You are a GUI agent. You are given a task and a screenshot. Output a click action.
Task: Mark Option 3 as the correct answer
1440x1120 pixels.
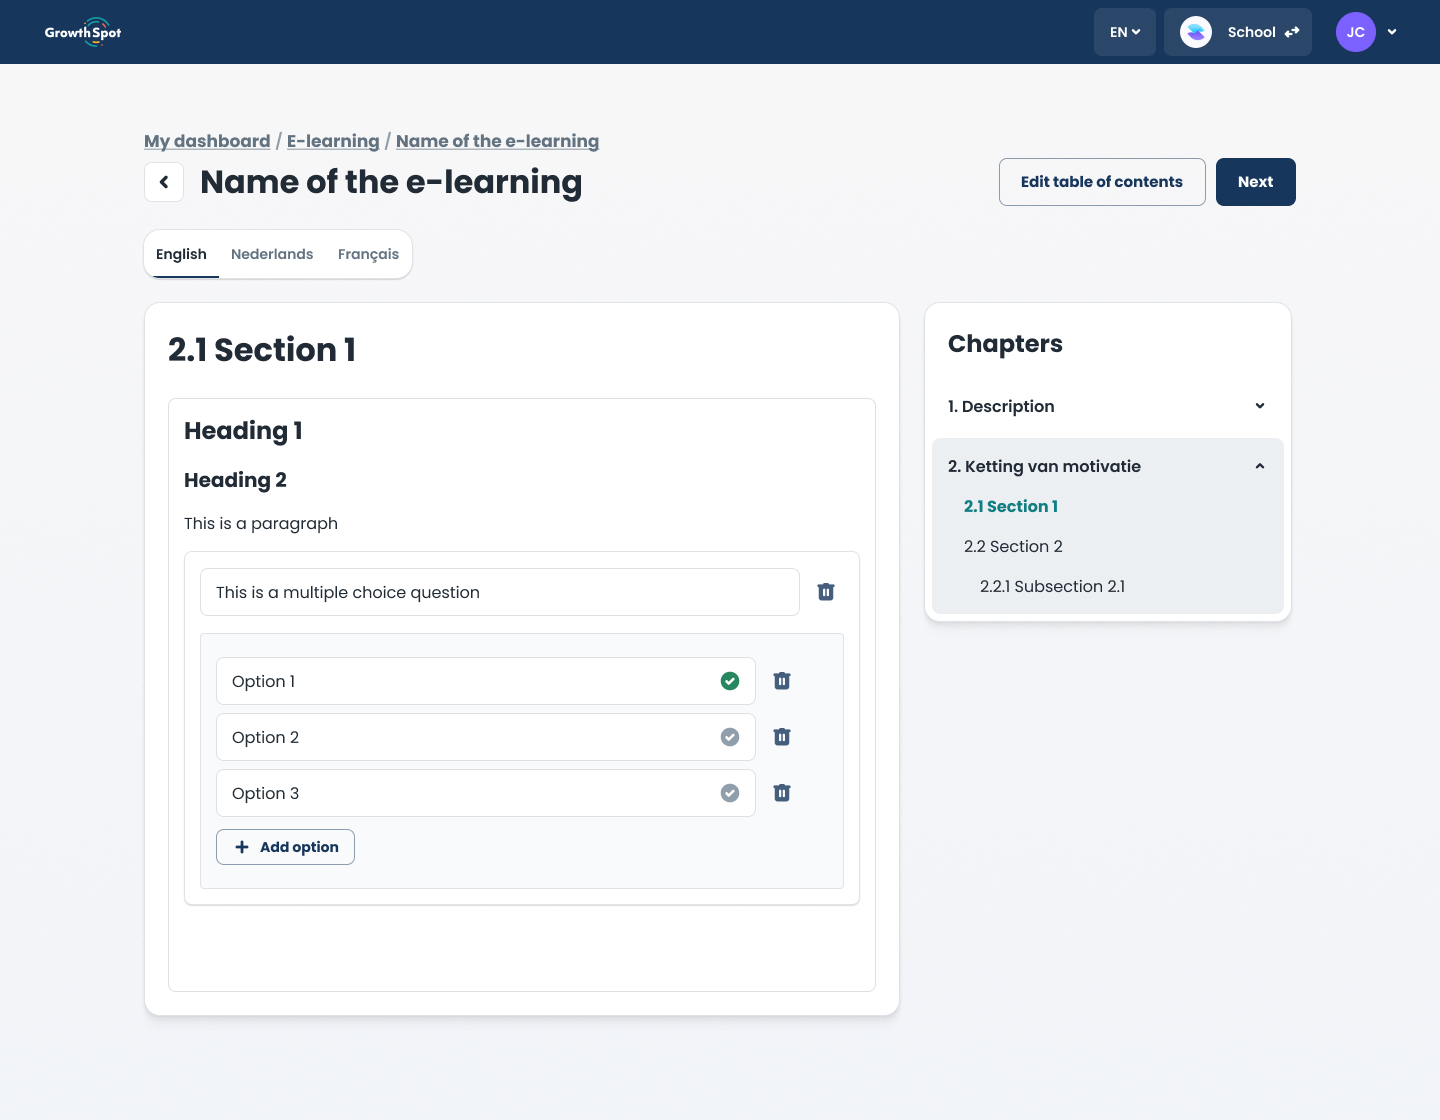[730, 793]
